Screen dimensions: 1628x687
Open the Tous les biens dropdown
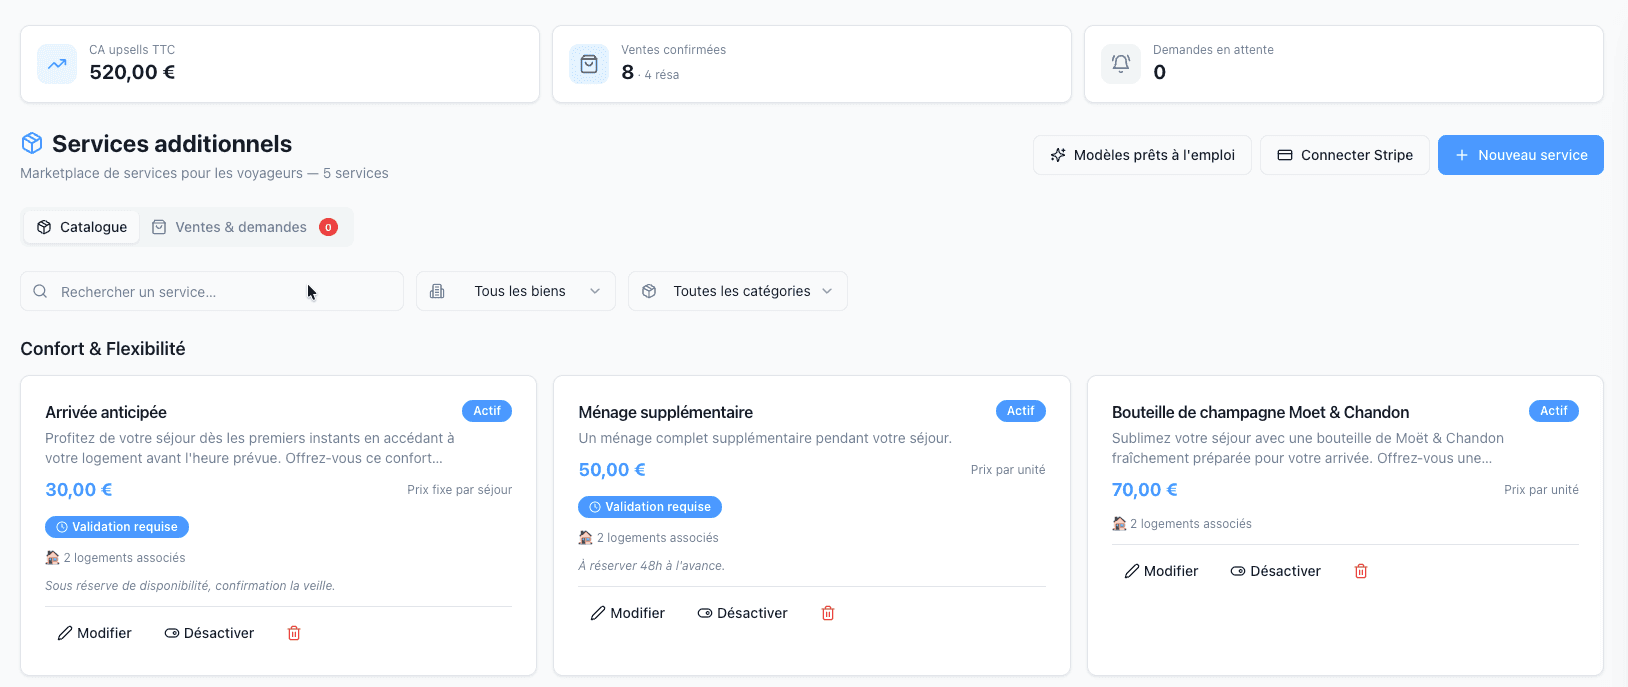pyautogui.click(x=516, y=291)
